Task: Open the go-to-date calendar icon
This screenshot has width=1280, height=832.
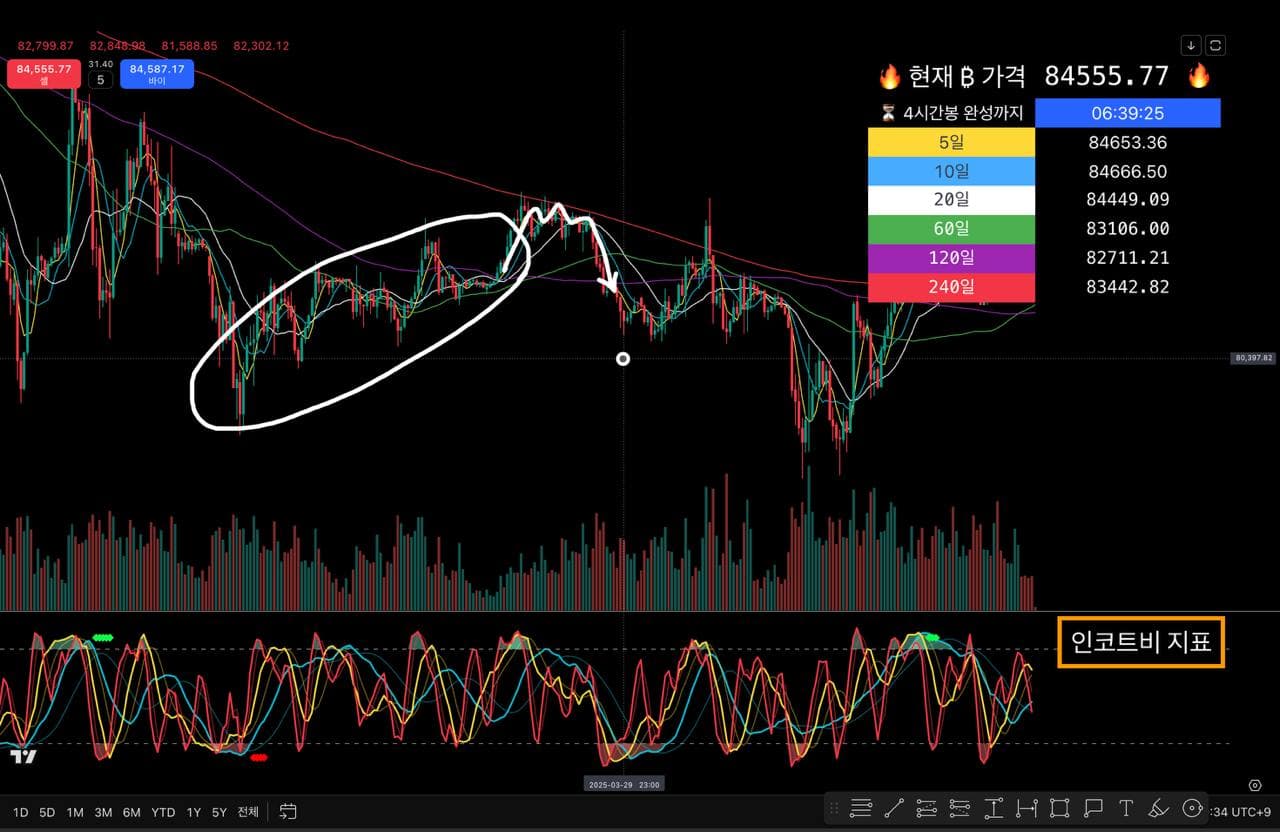Action: tap(288, 811)
